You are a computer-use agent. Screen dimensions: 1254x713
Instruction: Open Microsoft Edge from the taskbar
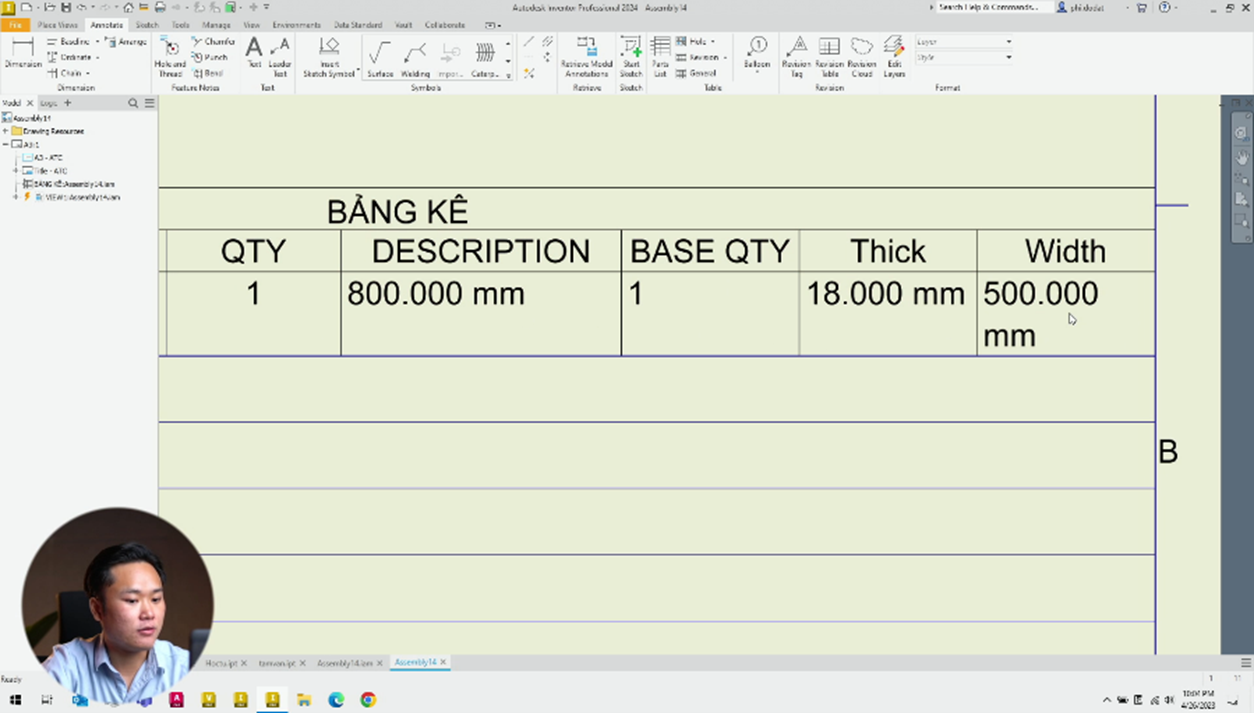pos(336,700)
